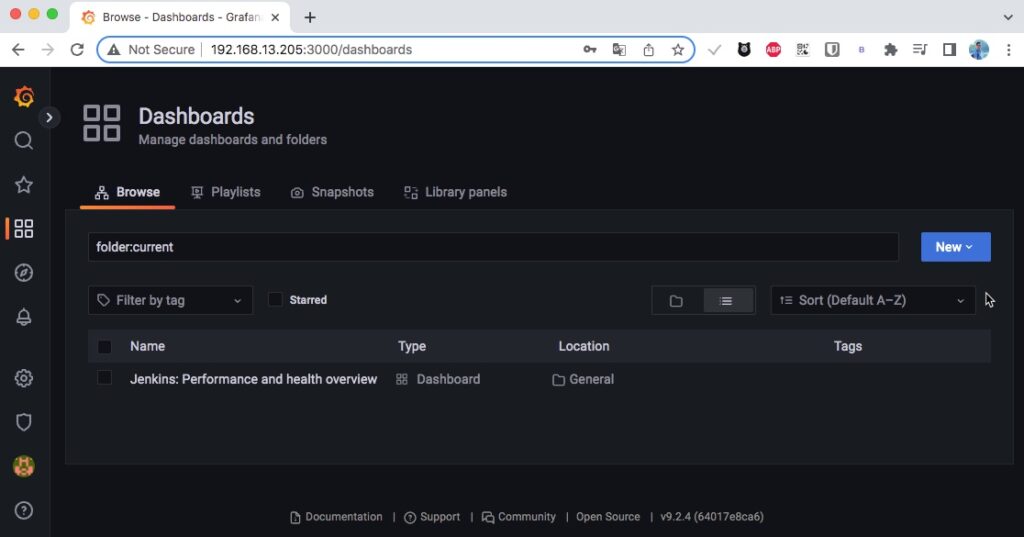The width and height of the screenshot is (1024, 537).
Task: Click the share page icon
Action: (x=648, y=50)
